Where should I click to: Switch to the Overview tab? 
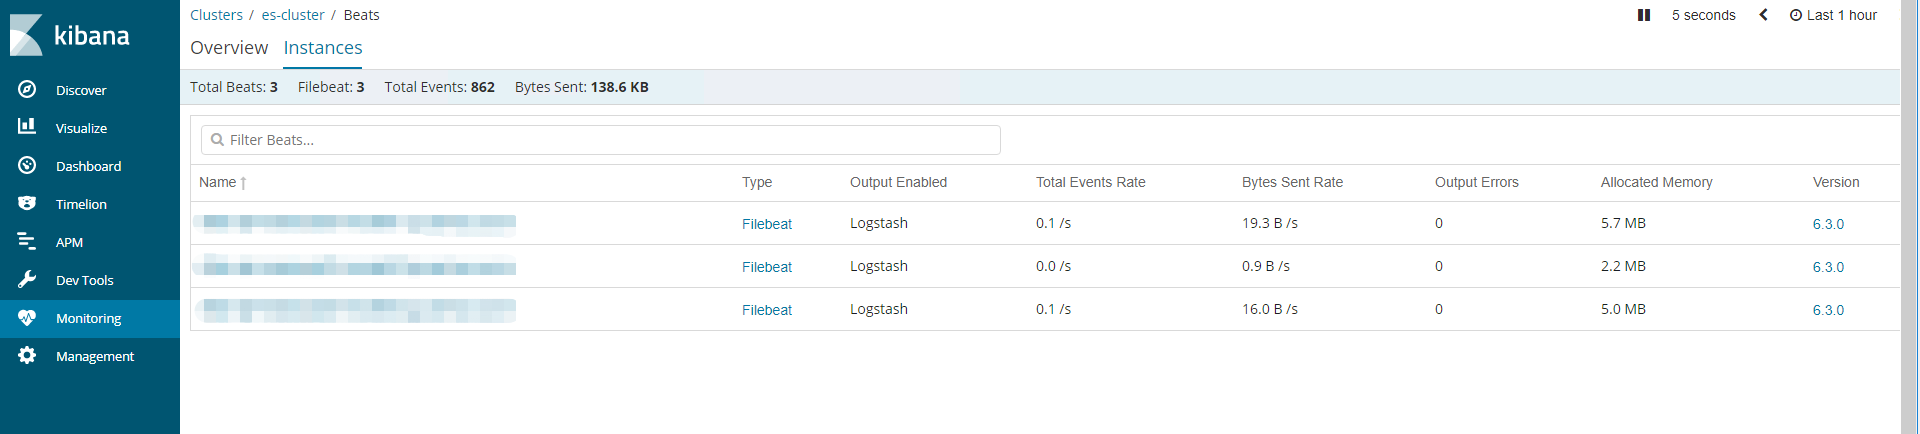[229, 48]
